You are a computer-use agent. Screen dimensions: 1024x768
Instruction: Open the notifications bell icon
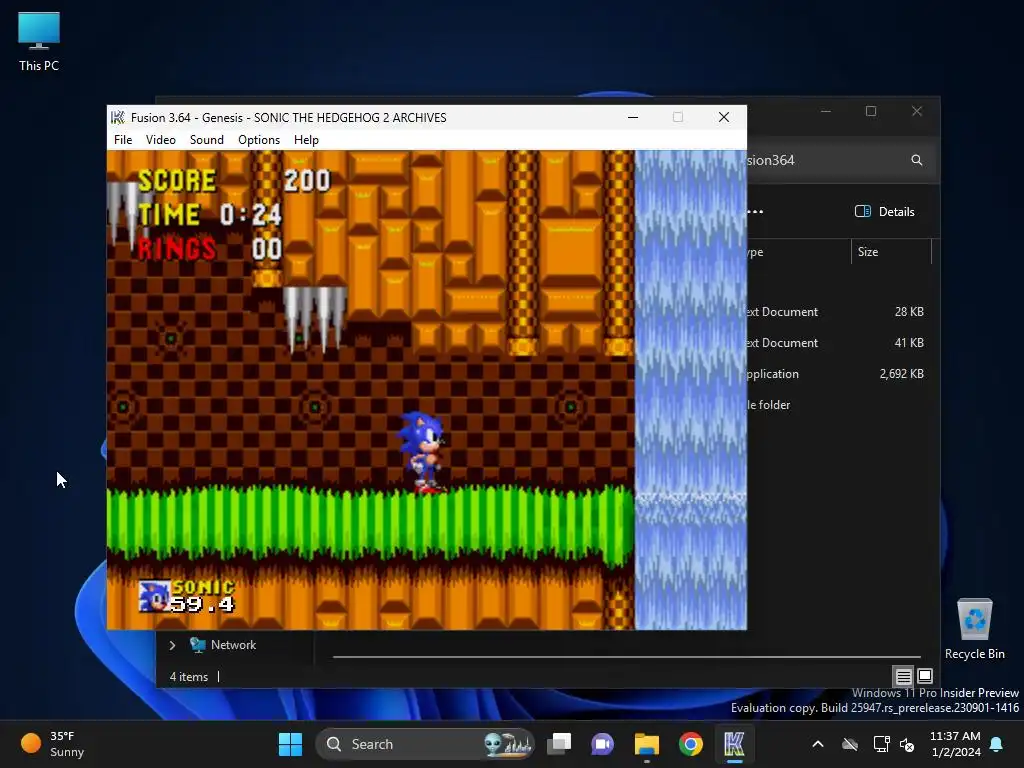(x=997, y=744)
